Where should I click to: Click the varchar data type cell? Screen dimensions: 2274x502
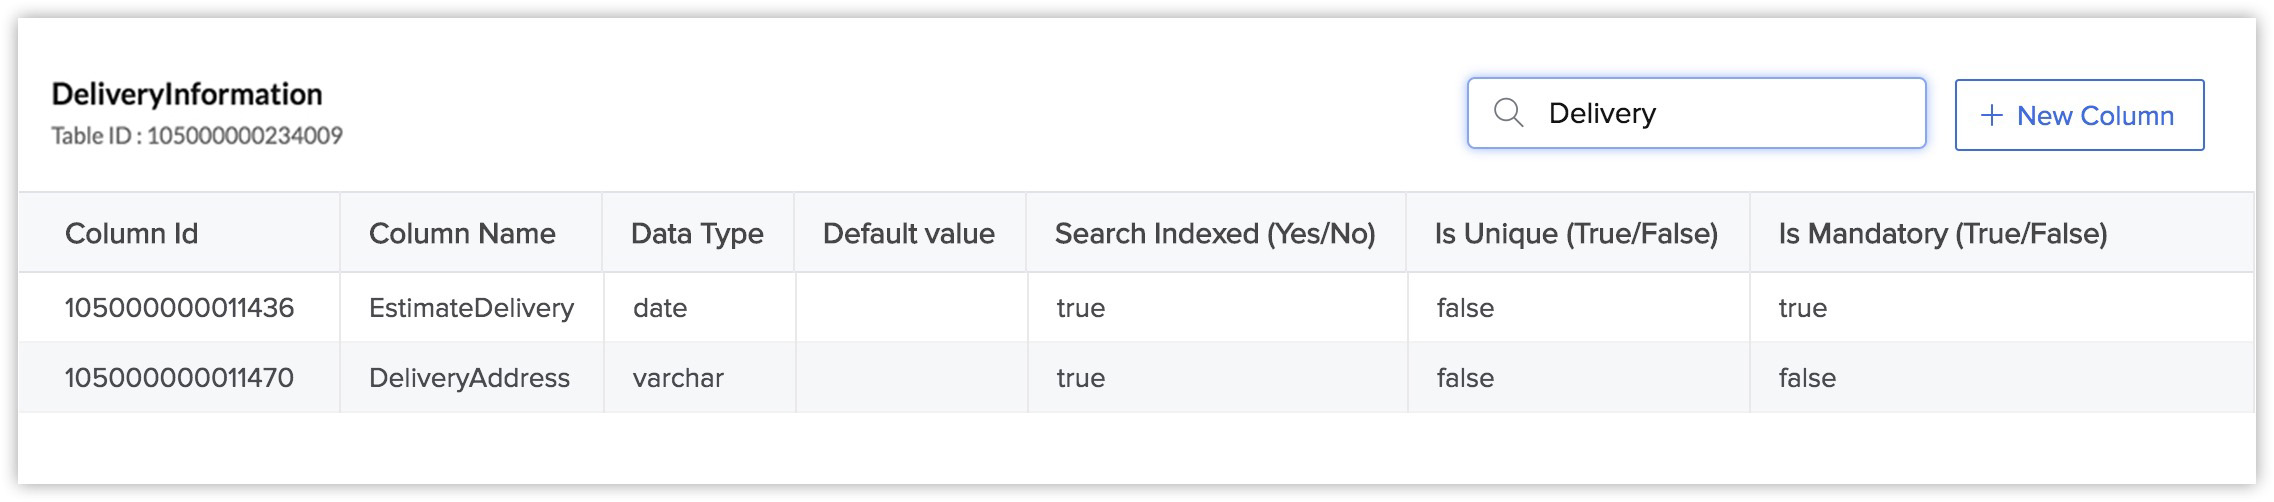pyautogui.click(x=678, y=378)
